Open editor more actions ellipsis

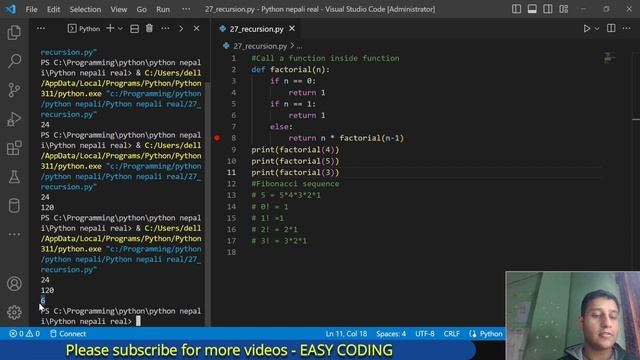627,28
